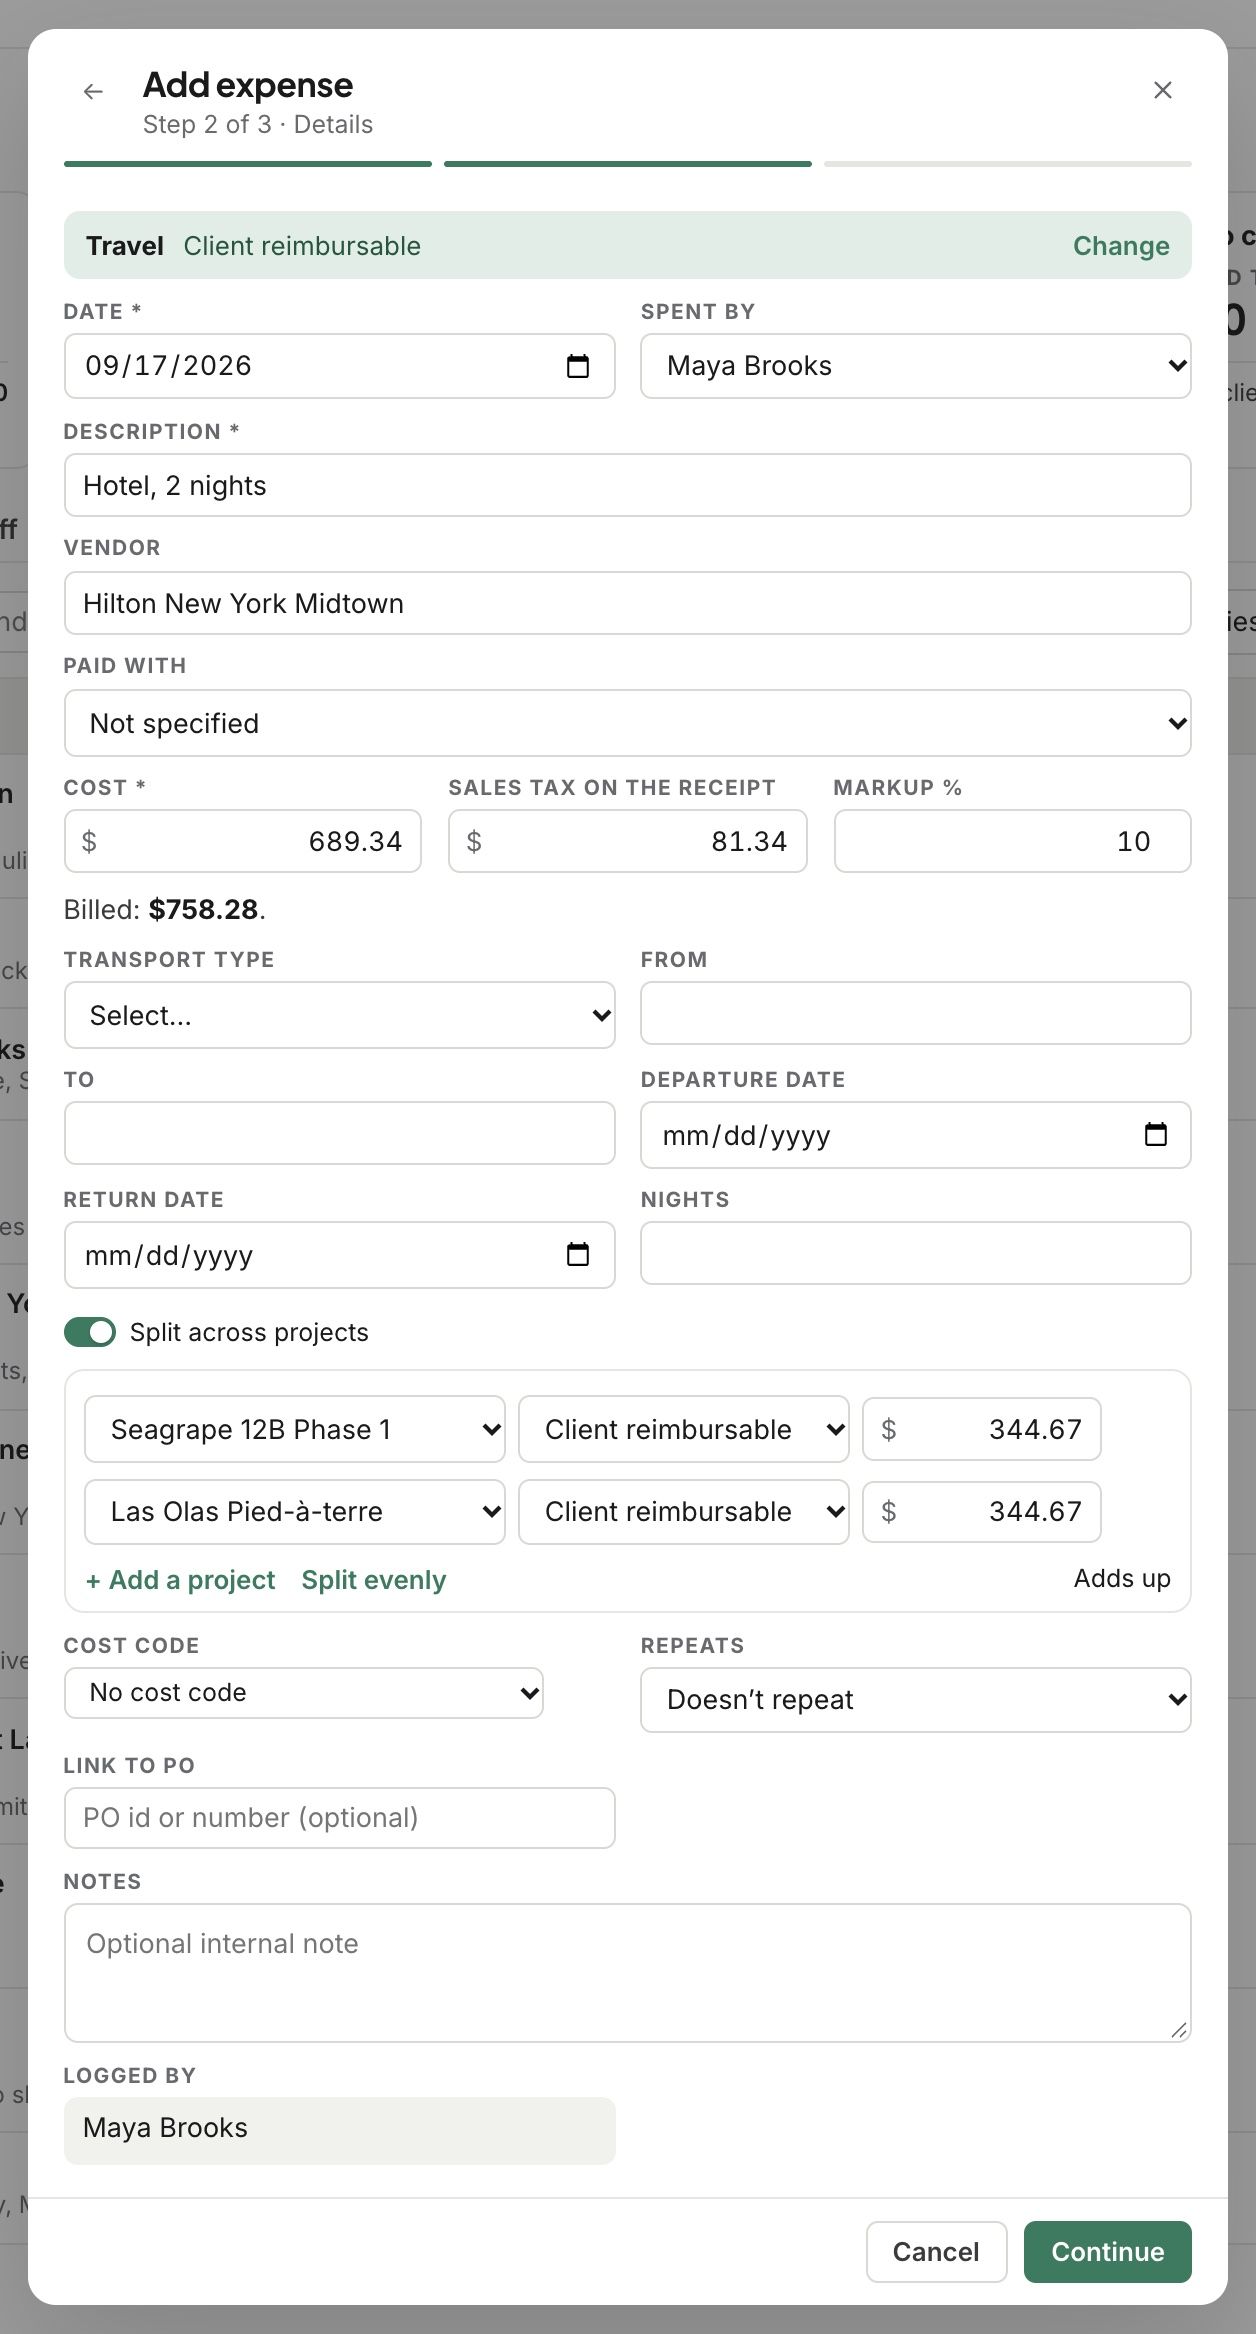Screen dimensions: 1256x2334
Task: Open the Cost code dropdown
Action: click(x=304, y=1692)
